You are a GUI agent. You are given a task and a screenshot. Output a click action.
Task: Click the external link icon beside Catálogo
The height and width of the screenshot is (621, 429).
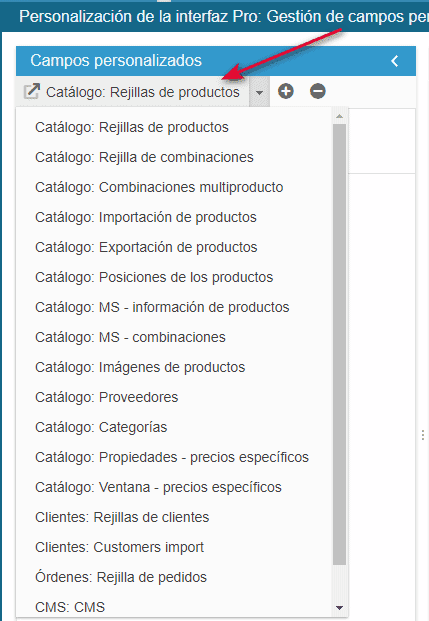(x=31, y=91)
